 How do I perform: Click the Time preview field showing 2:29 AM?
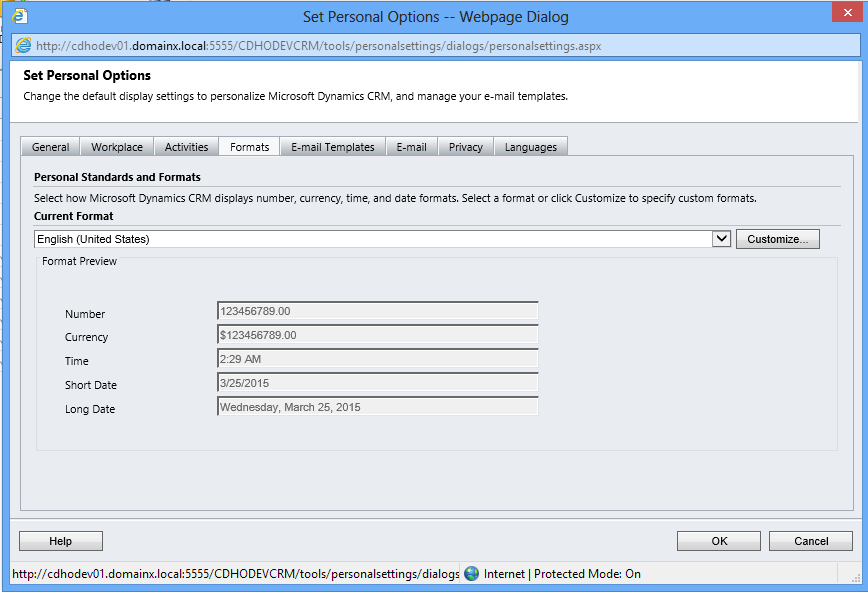tap(378, 359)
